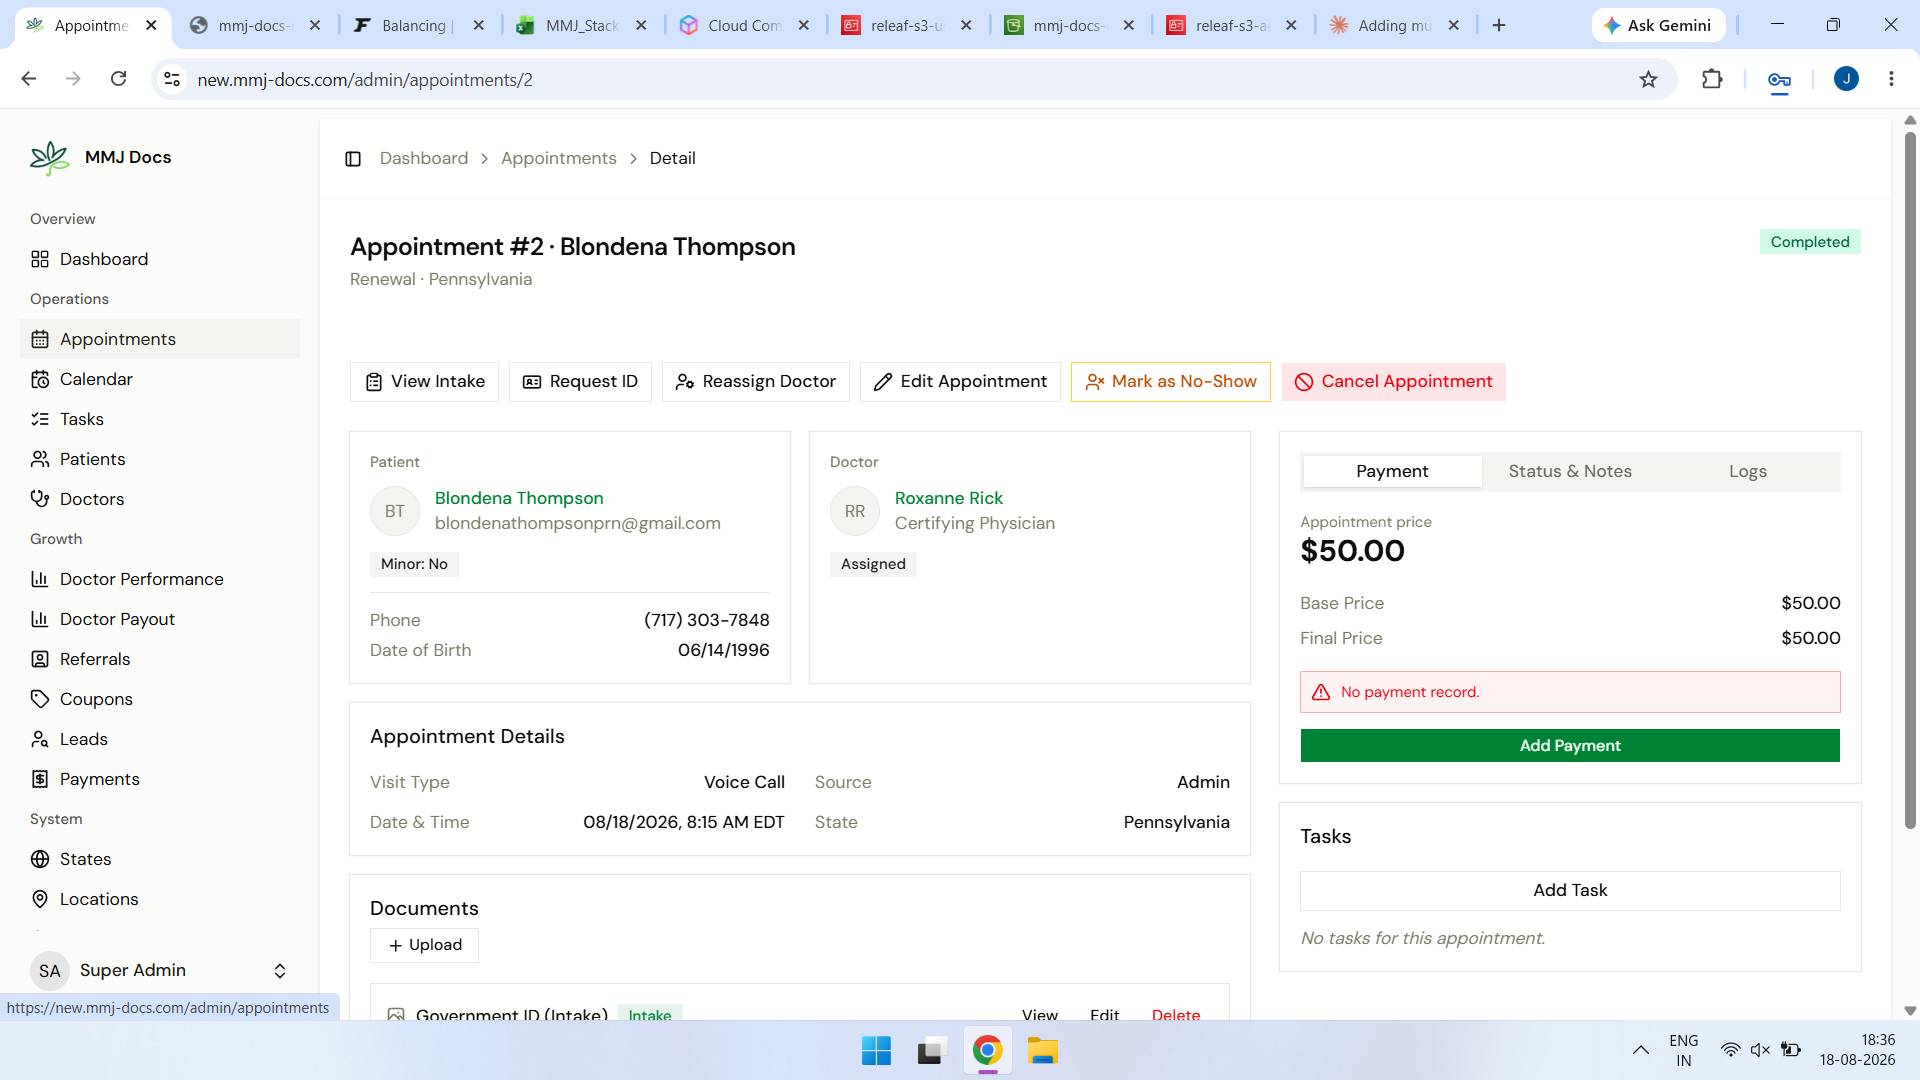Switch to Logs tab
The width and height of the screenshot is (1920, 1080).
(x=1747, y=471)
